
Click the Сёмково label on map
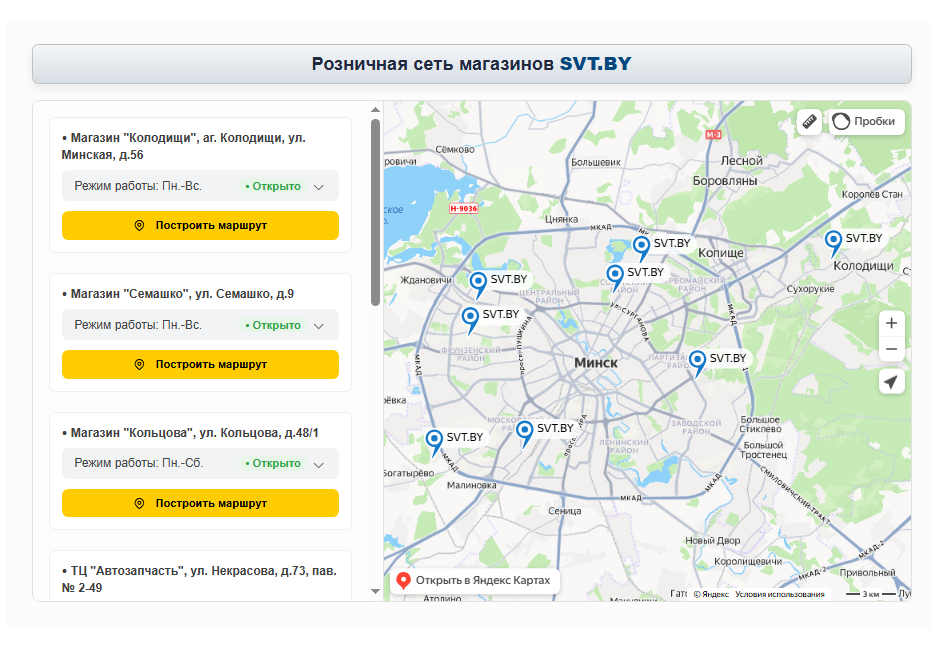click(455, 149)
